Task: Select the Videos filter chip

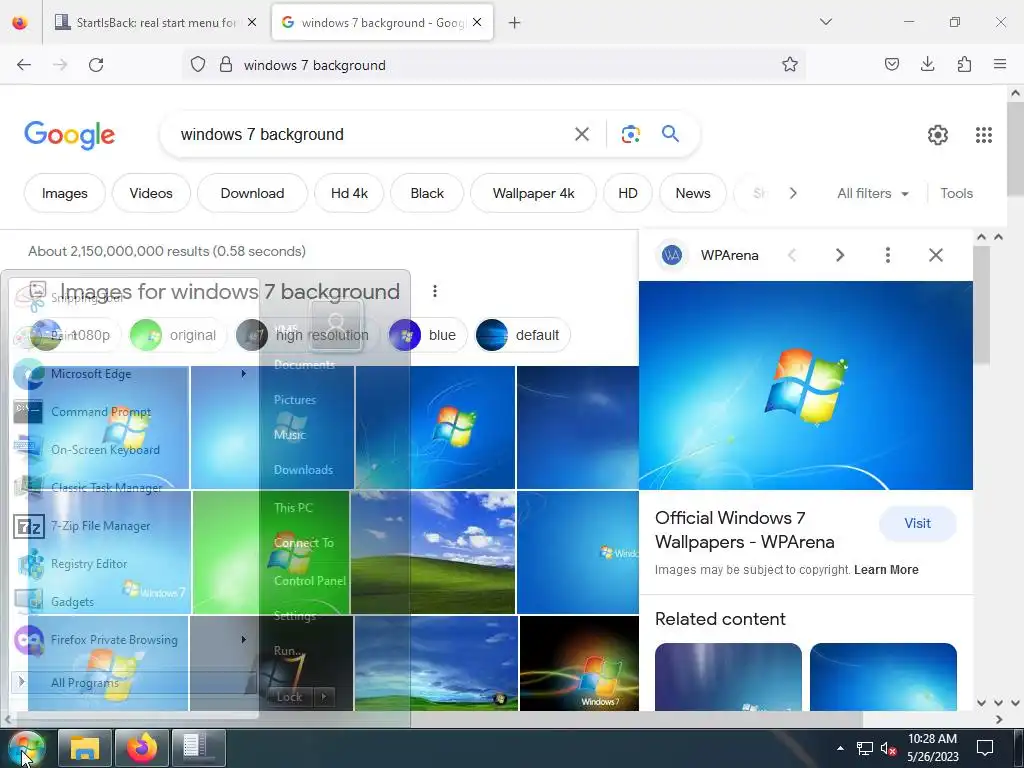Action: (x=151, y=193)
